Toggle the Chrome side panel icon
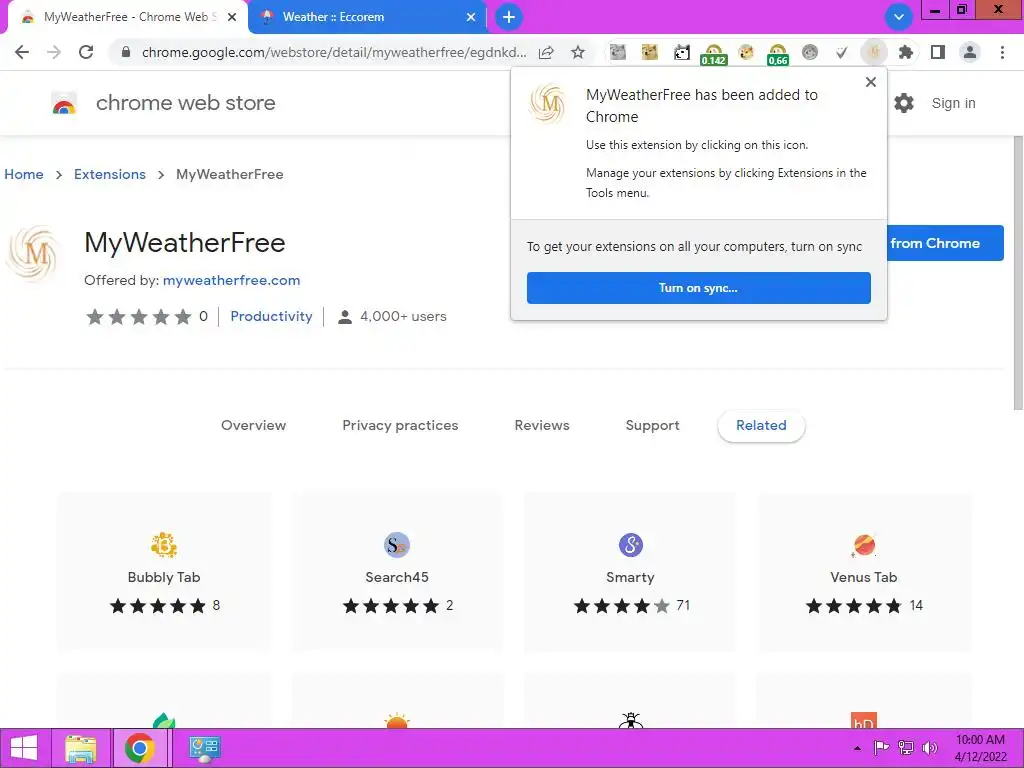Image resolution: width=1024 pixels, height=768 pixels. 938,52
